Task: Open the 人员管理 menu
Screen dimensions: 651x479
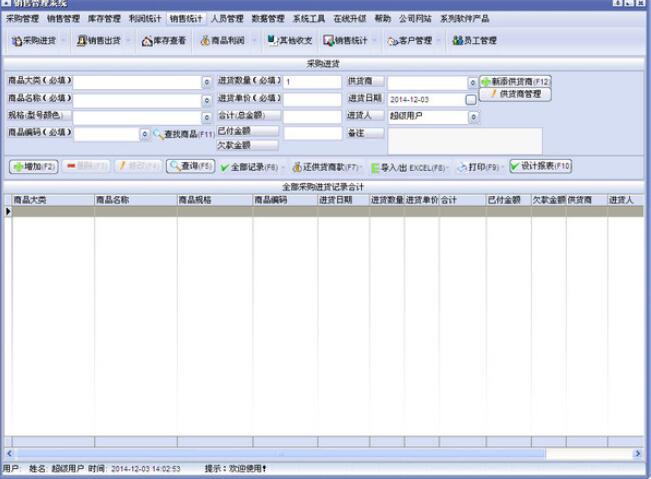Action: (227, 19)
